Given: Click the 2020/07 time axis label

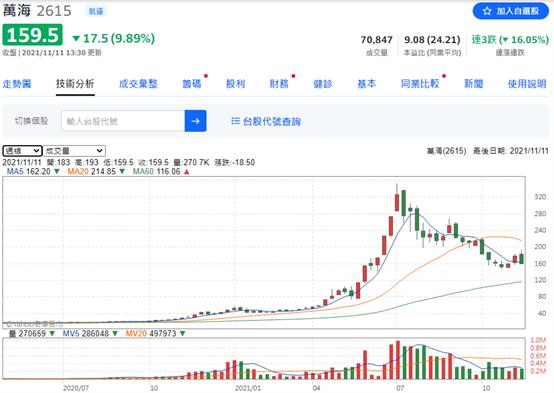Looking at the screenshot, I should (76, 388).
